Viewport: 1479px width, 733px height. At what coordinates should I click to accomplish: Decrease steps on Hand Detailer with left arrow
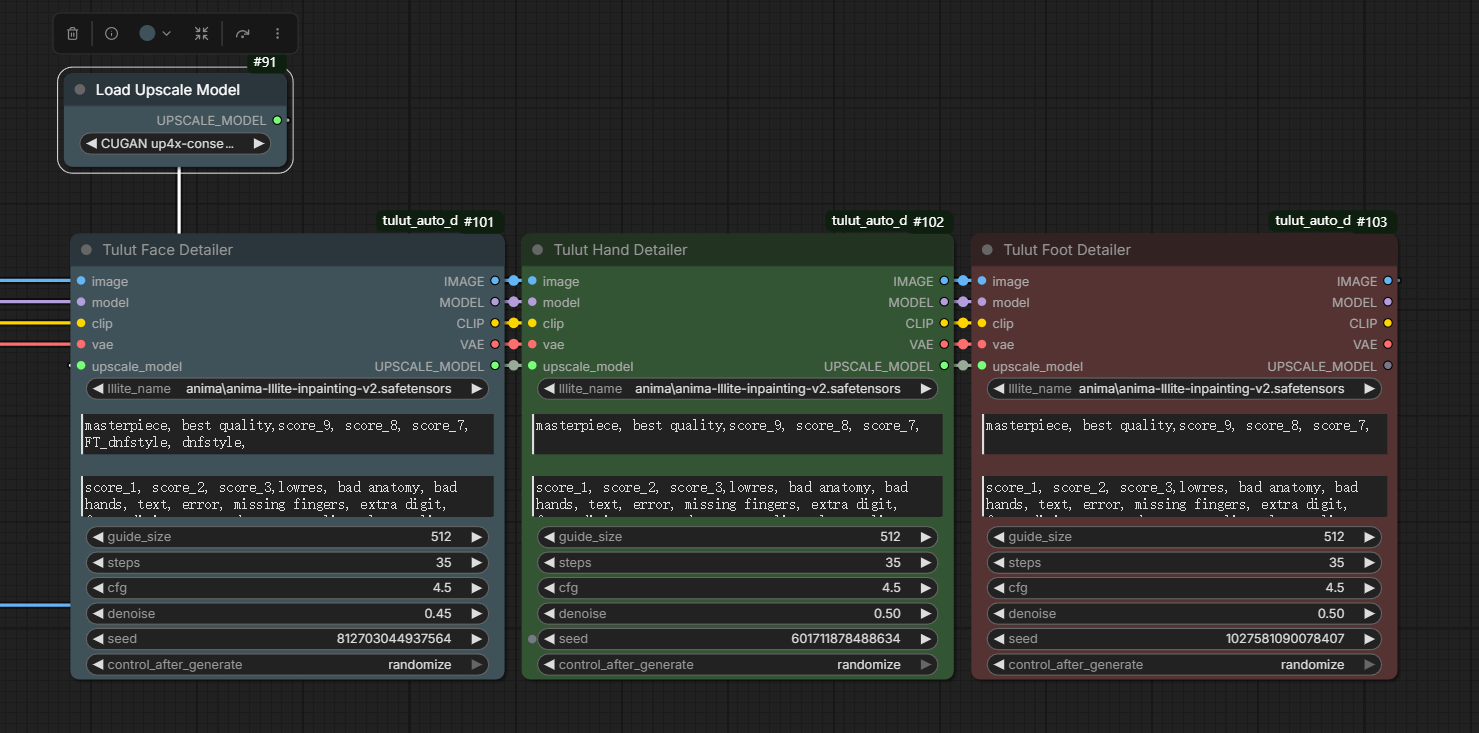tap(548, 563)
